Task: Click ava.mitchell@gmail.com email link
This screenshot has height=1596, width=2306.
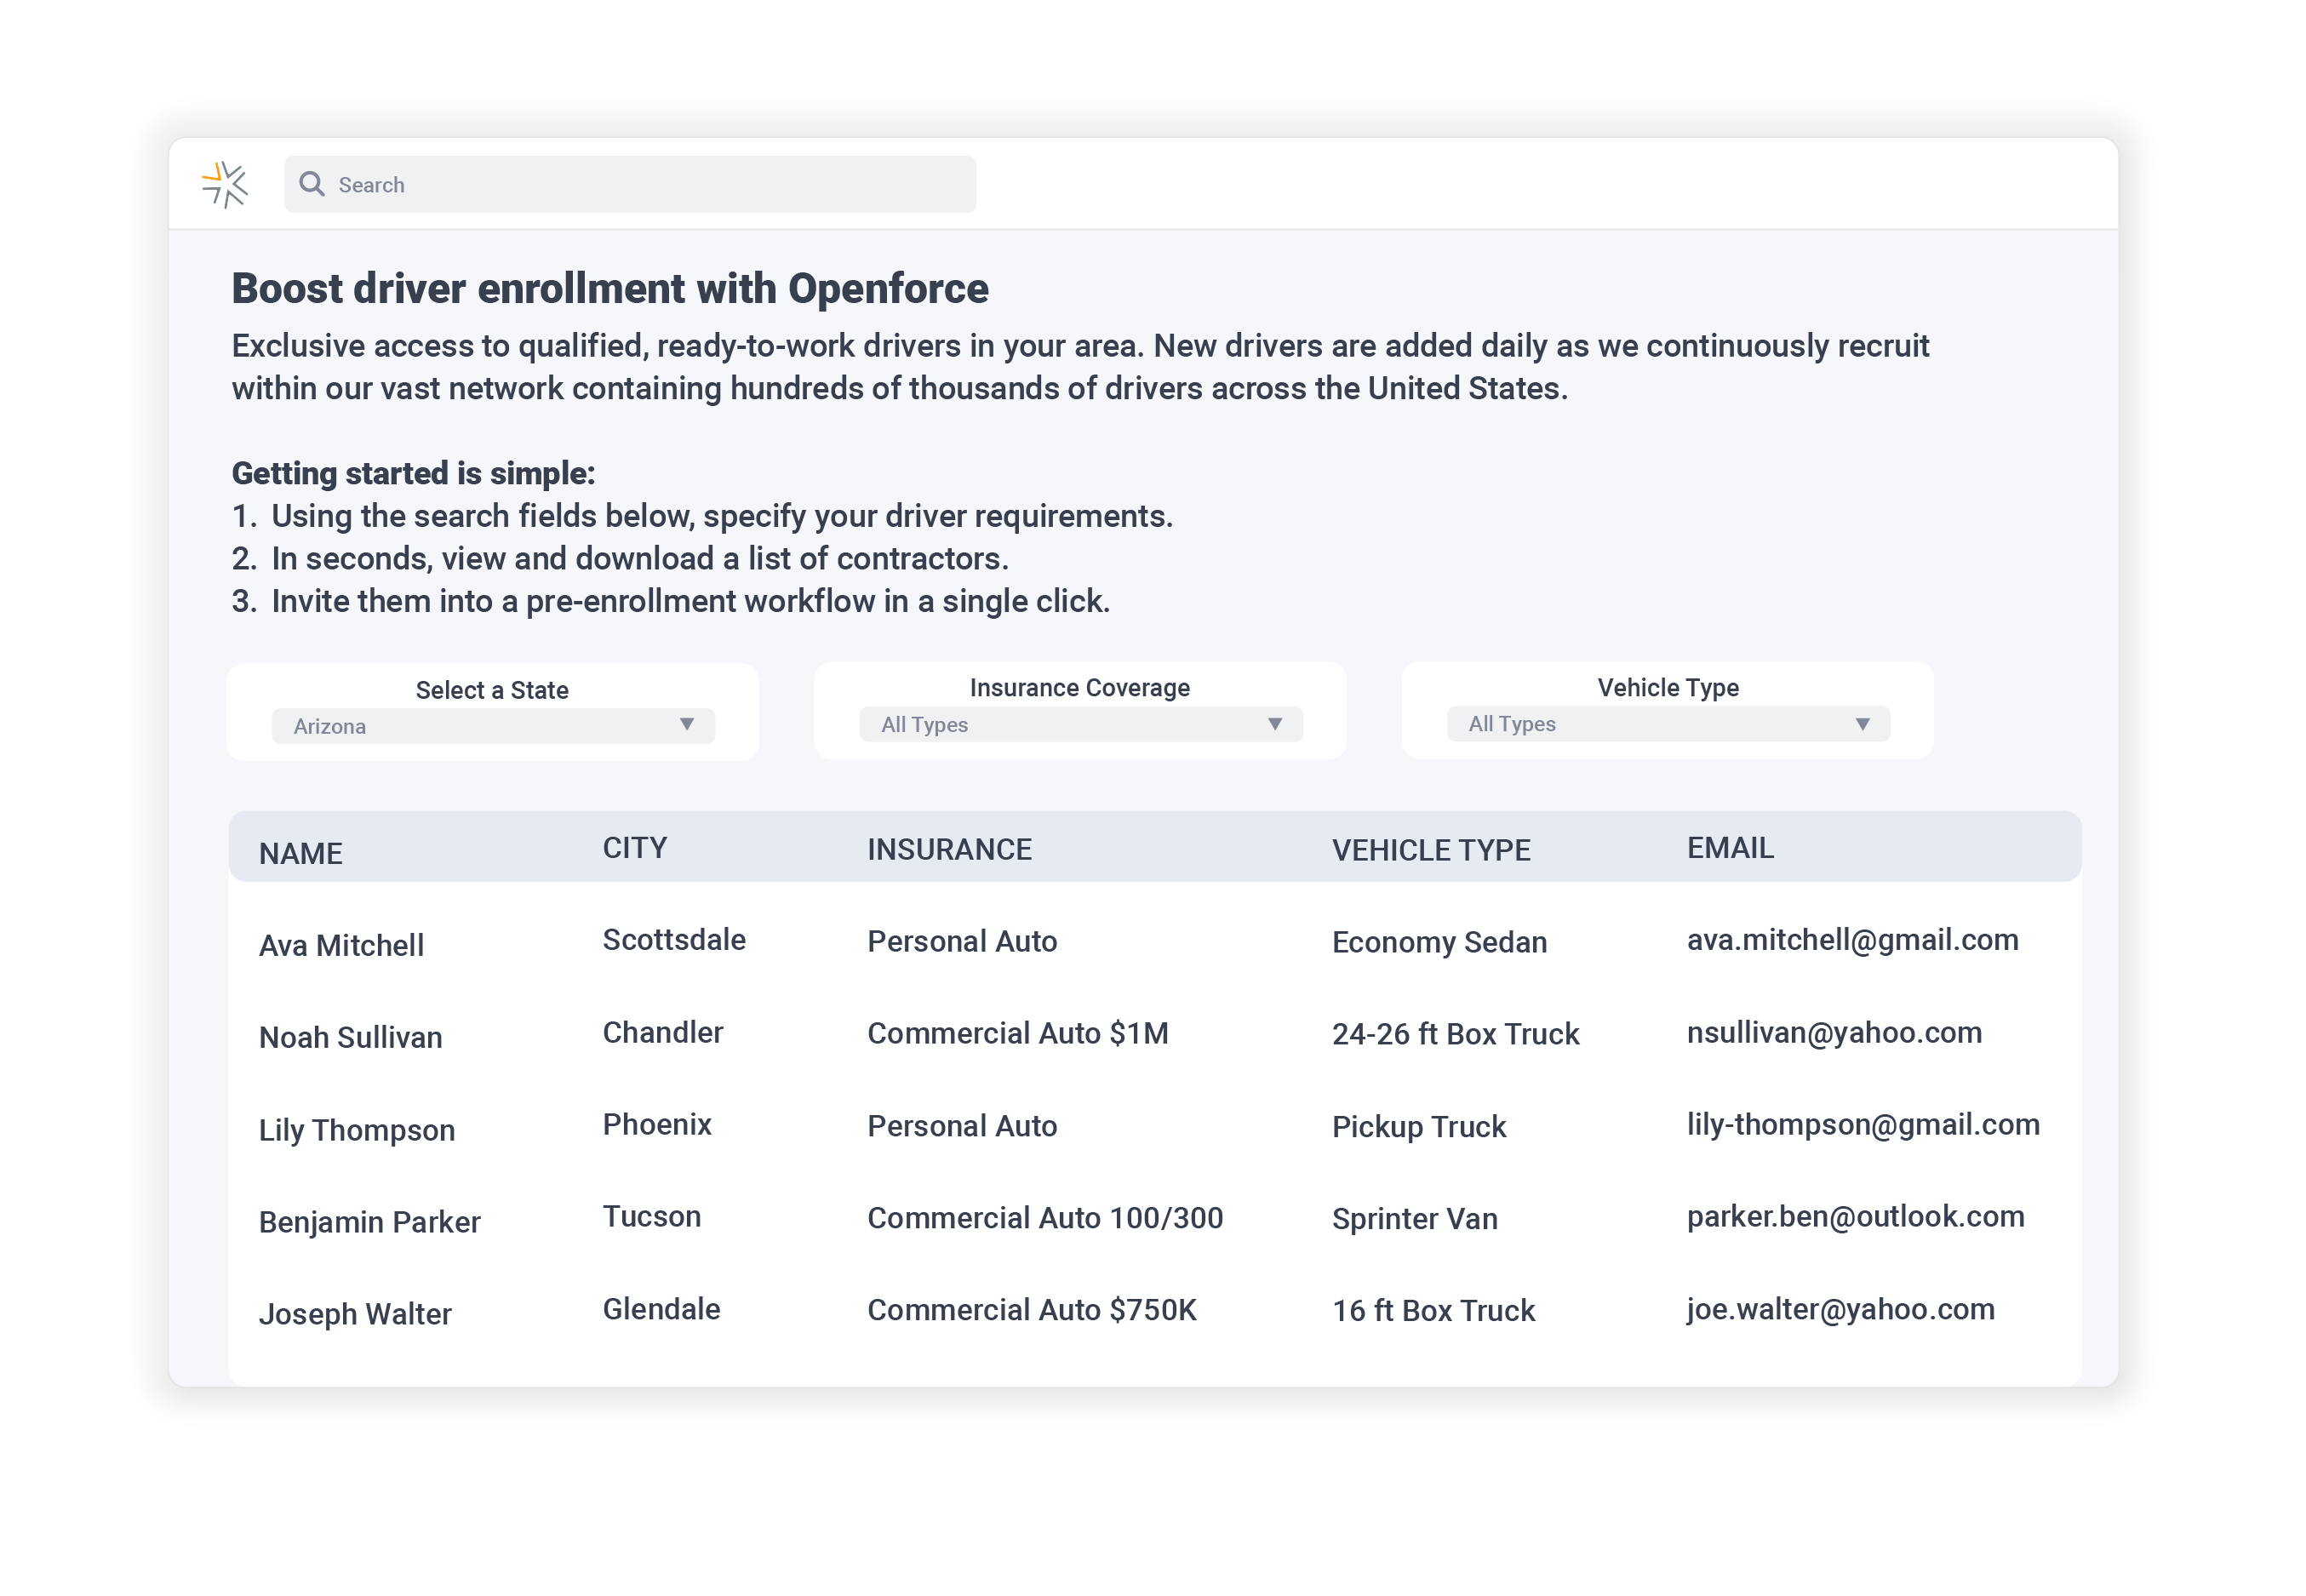Action: pos(1851,940)
